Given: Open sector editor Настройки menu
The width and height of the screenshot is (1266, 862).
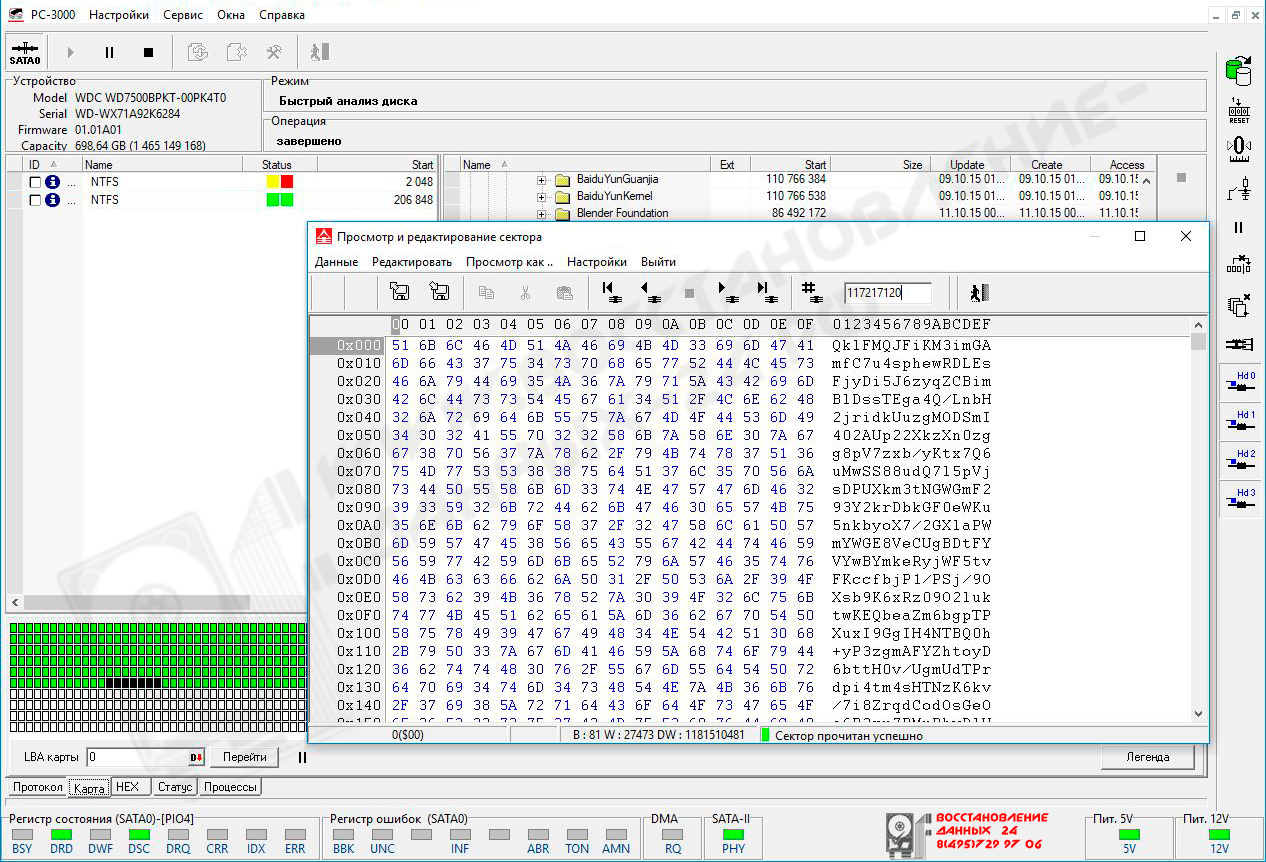Looking at the screenshot, I should tap(597, 262).
